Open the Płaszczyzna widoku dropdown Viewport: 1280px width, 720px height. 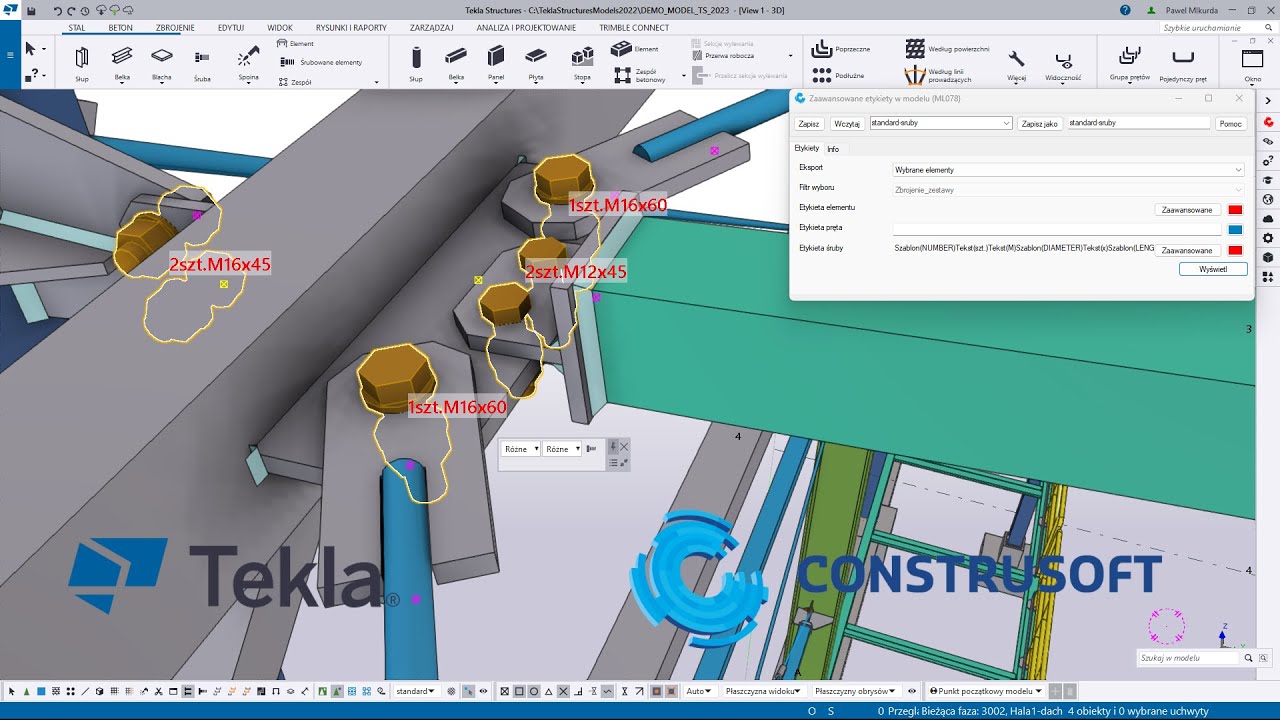tap(764, 691)
